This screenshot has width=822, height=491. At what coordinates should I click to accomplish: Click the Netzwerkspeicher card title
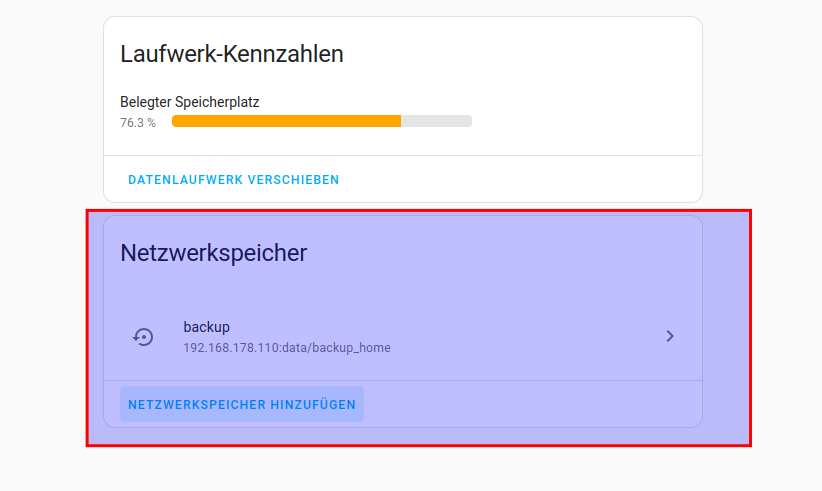coord(213,253)
